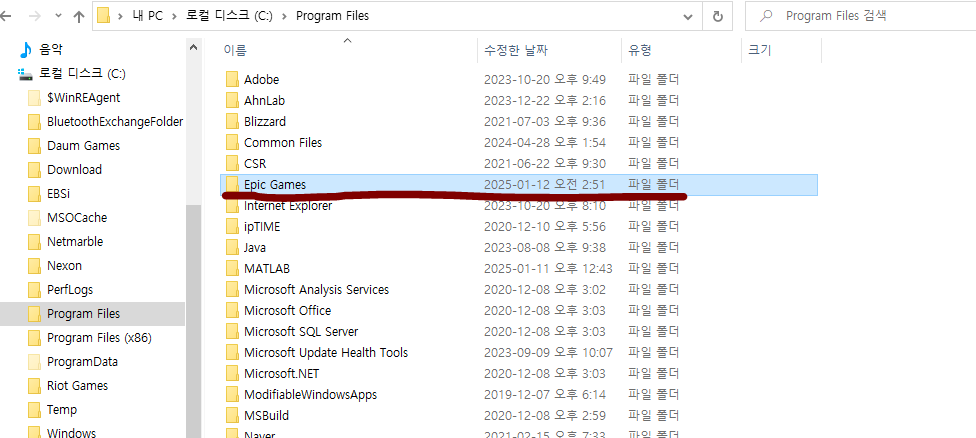The image size is (976, 438).
Task: Select the AhnLab folder icon
Action: pos(232,100)
